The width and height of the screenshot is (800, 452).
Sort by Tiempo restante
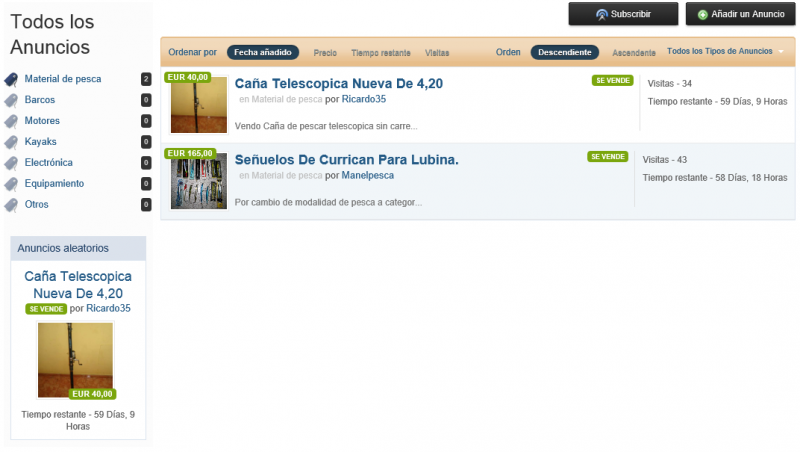pos(380,52)
